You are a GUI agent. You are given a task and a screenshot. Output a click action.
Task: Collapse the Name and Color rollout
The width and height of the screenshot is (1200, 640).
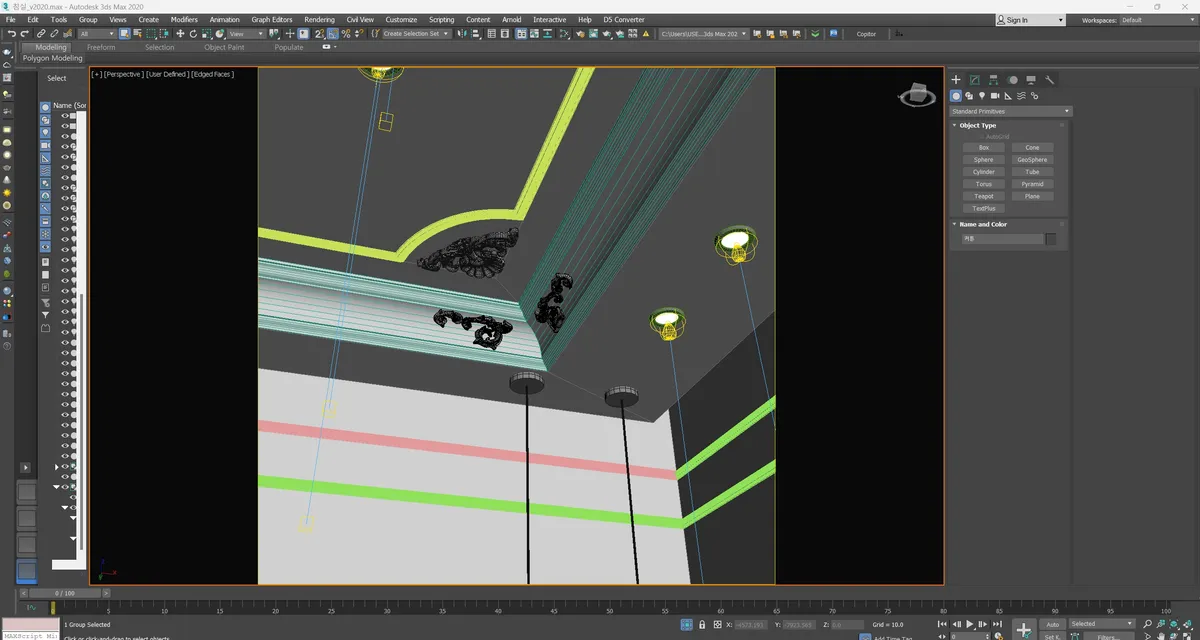coord(983,225)
